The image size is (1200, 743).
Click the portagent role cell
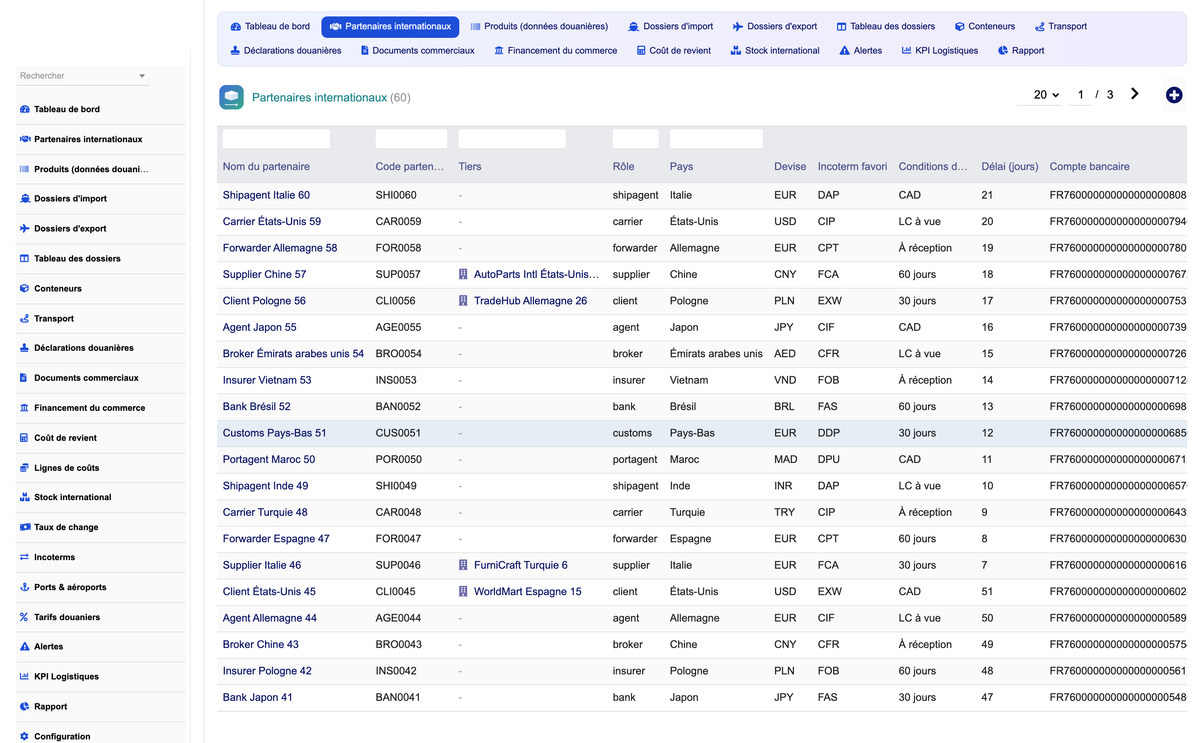click(635, 460)
